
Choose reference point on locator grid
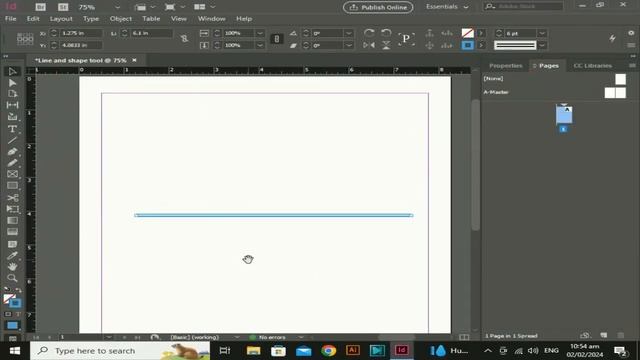click(x=25, y=39)
